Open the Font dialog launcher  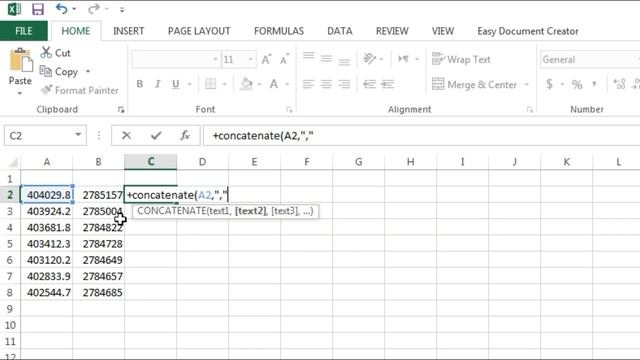tap(289, 109)
